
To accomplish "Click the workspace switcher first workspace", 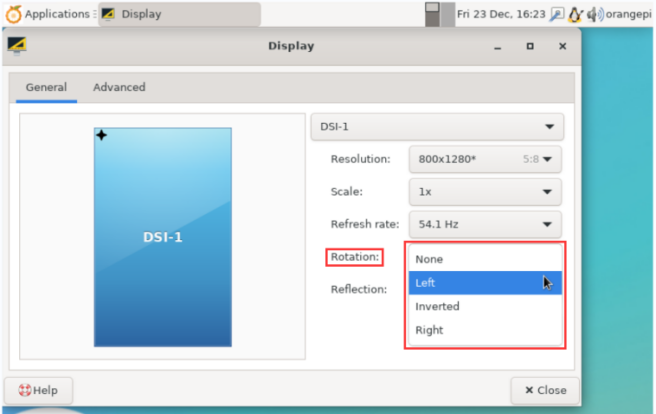I will point(432,14).
